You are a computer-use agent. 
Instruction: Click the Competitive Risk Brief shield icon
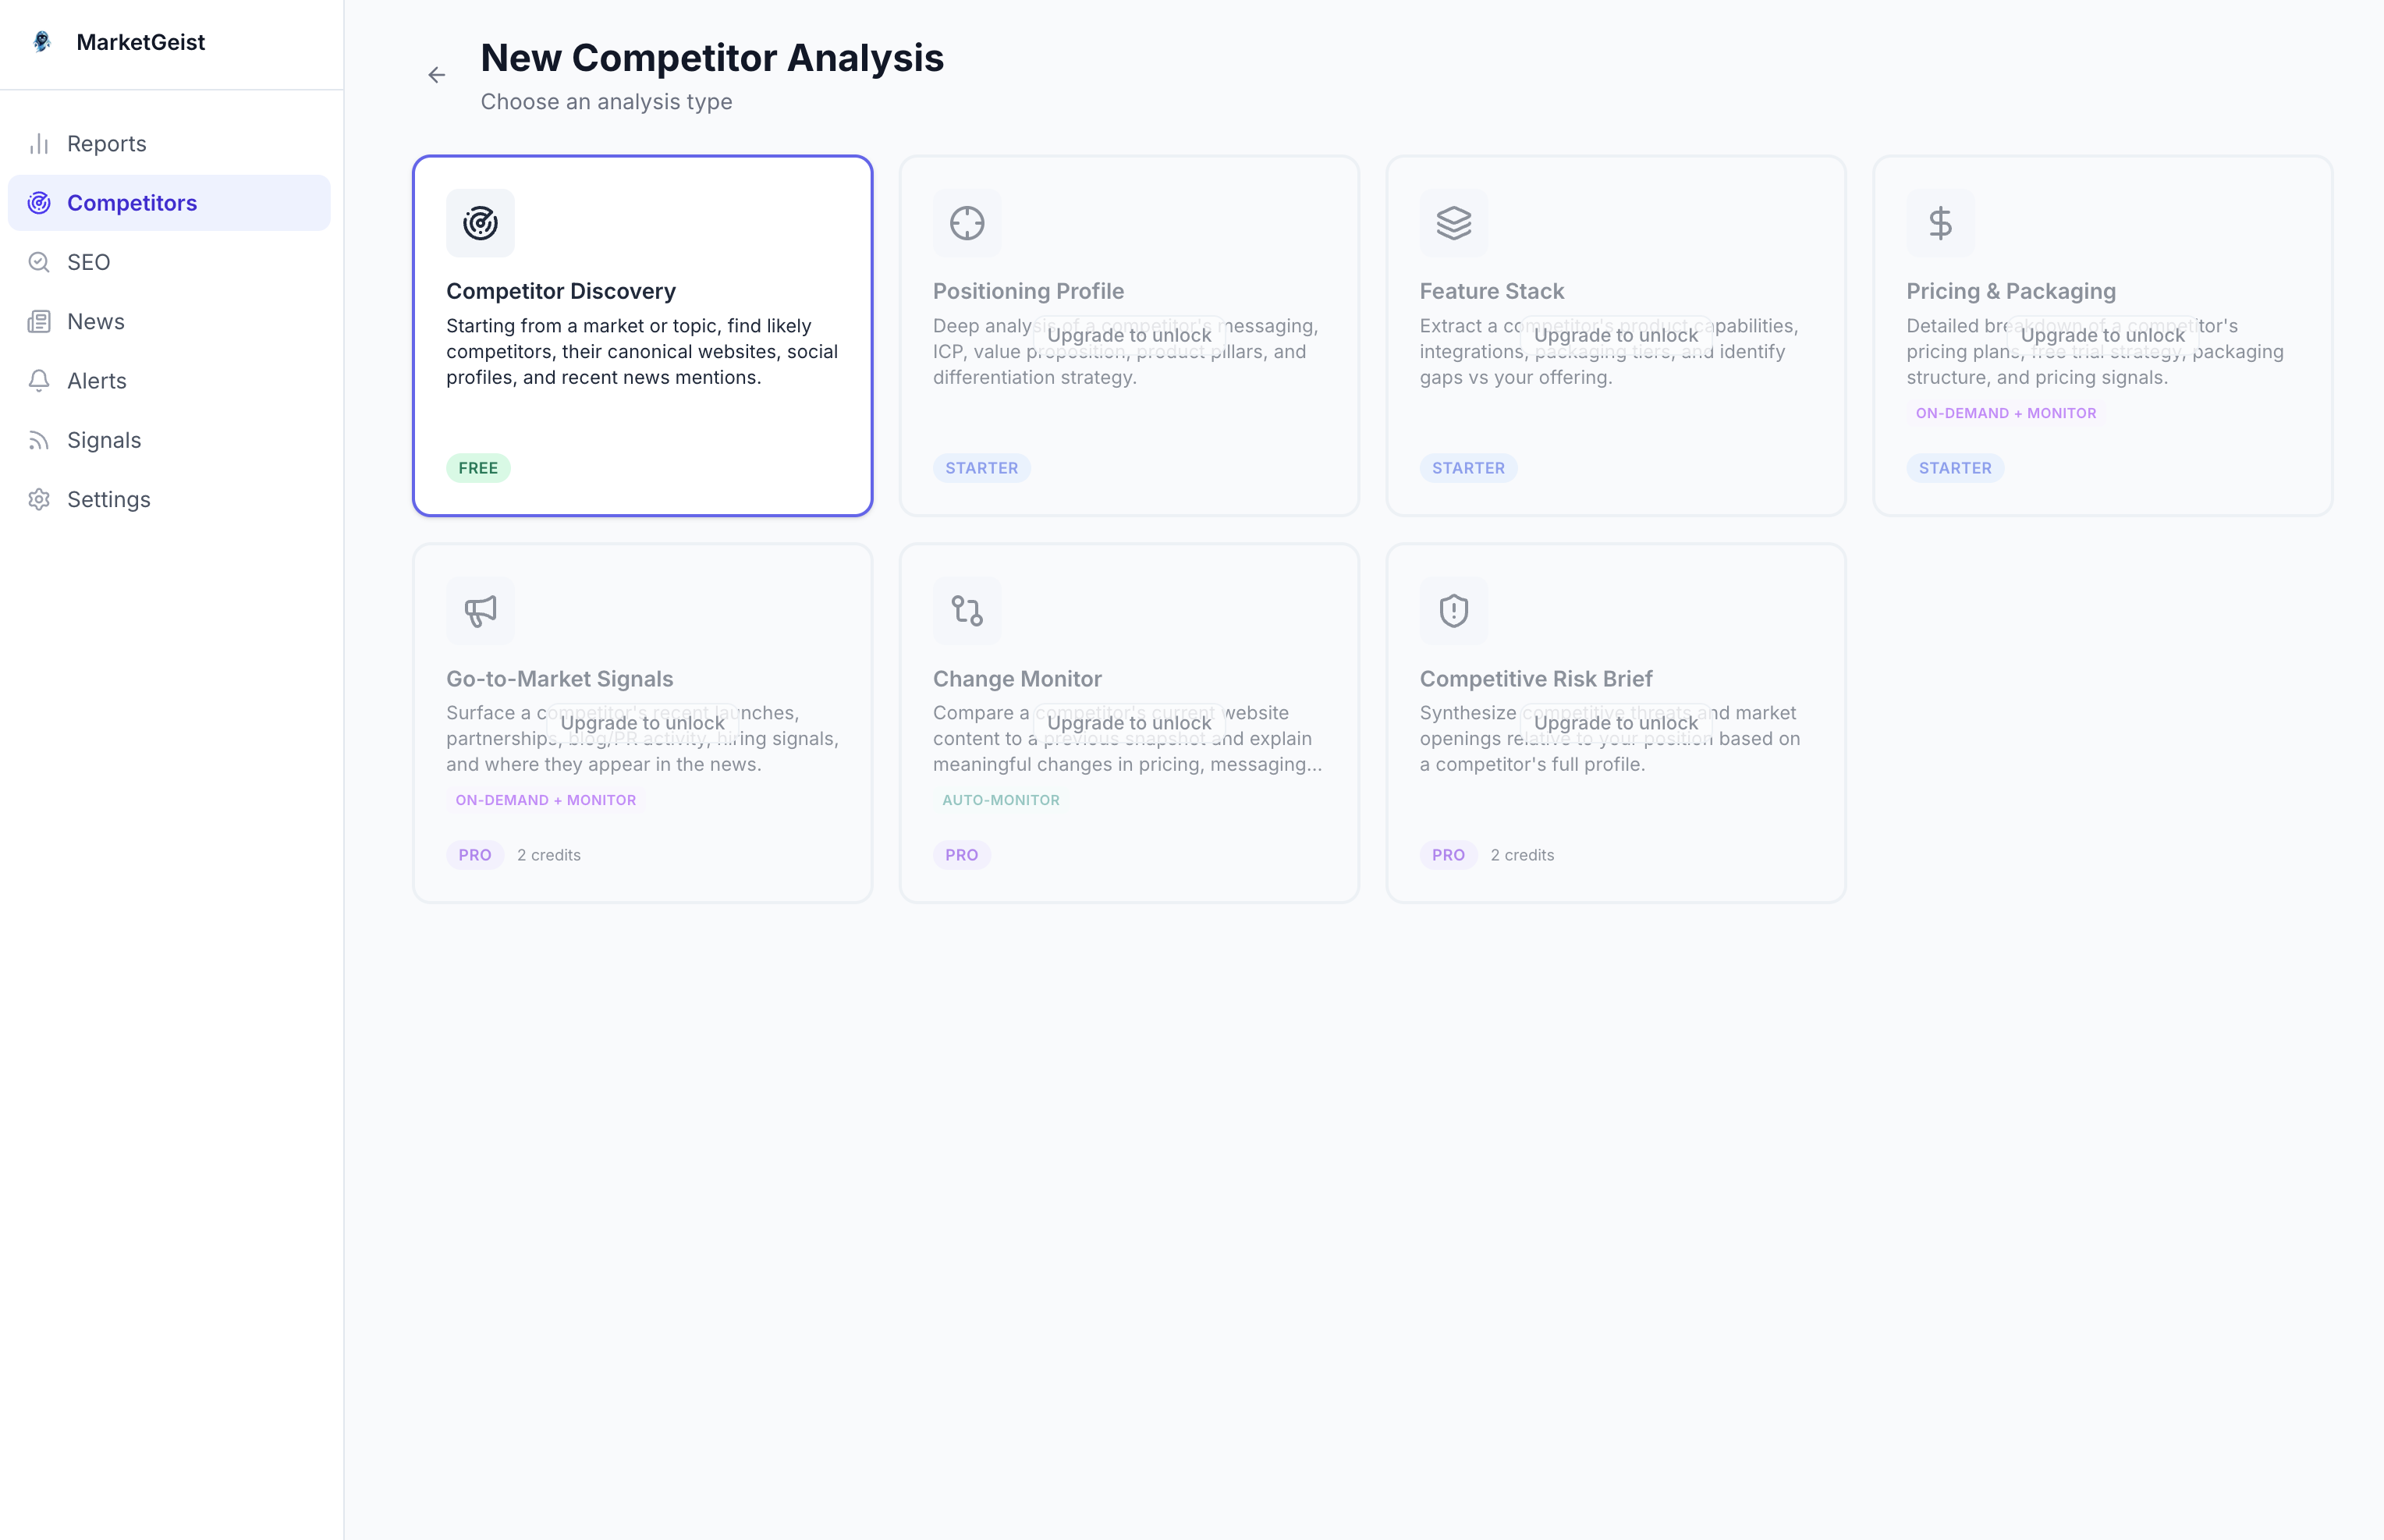point(1453,610)
